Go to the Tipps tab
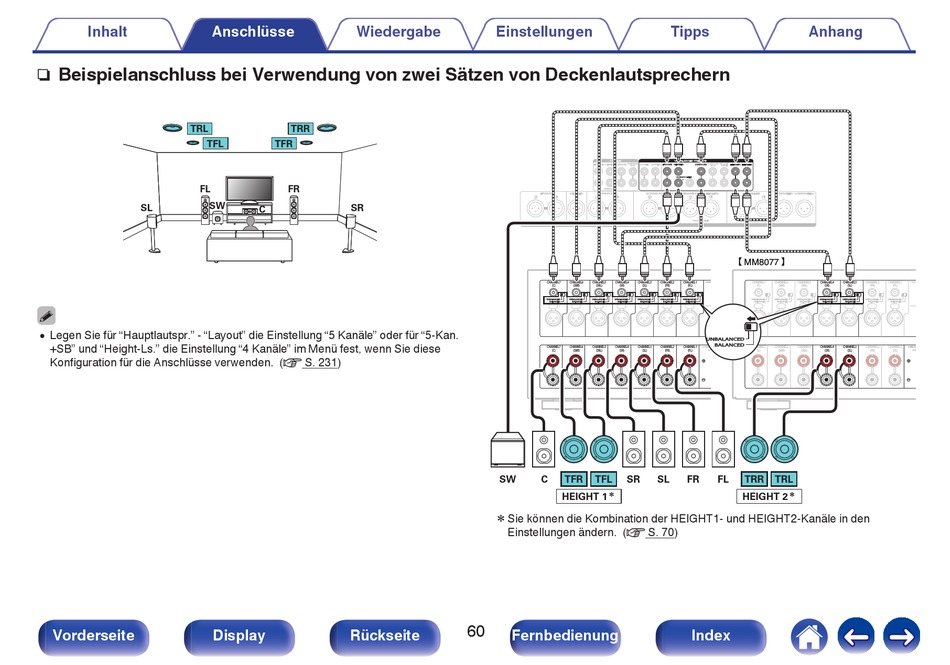 click(x=689, y=33)
